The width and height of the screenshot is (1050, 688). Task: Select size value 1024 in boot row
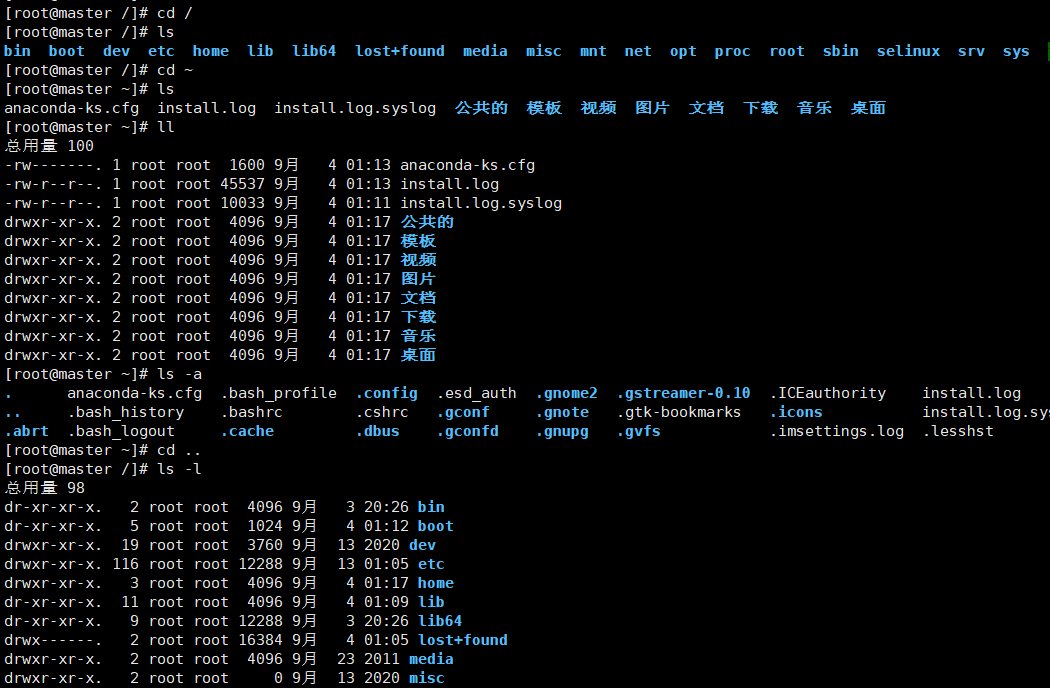pyautogui.click(x=265, y=526)
